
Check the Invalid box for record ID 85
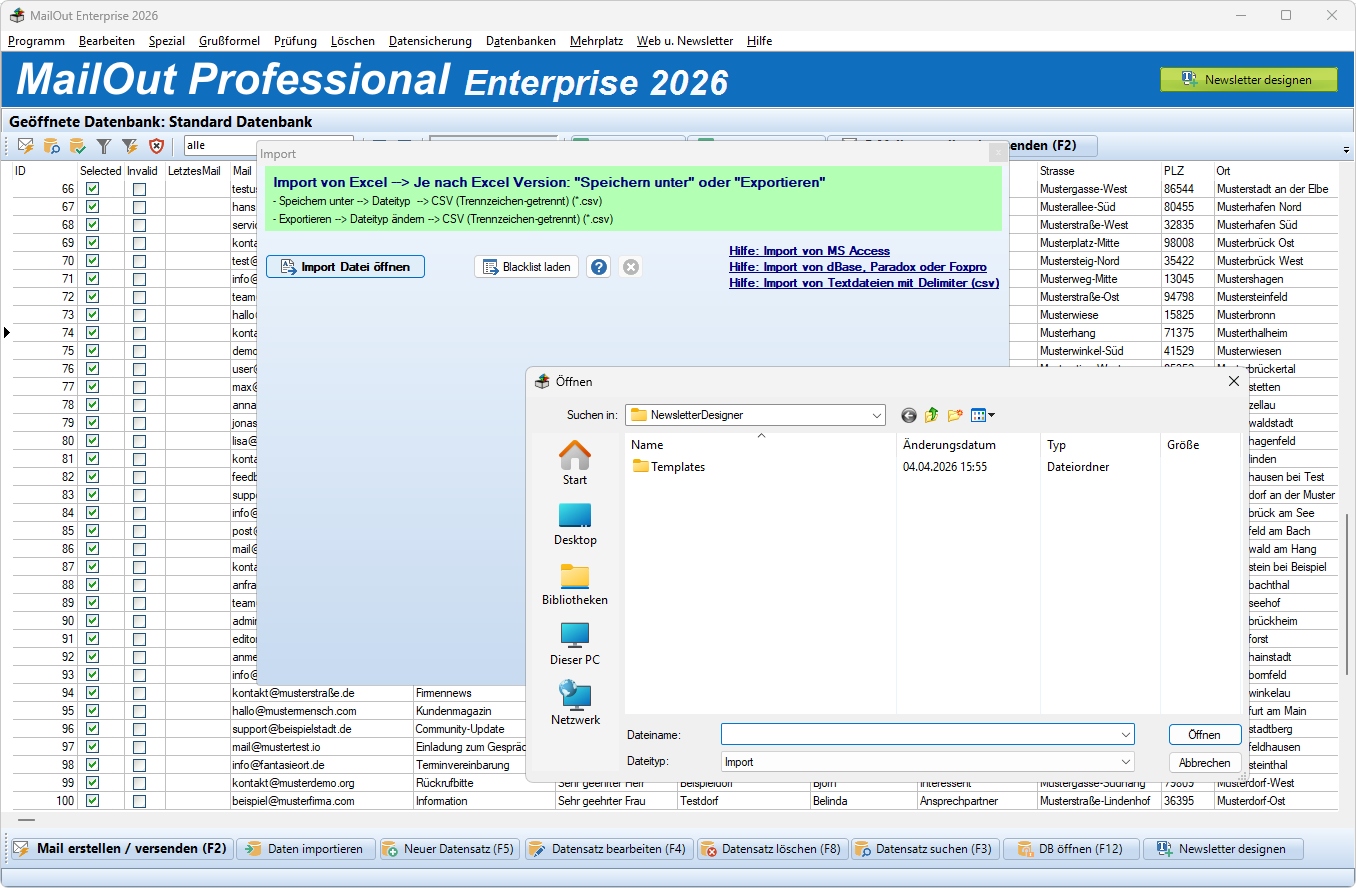(x=139, y=531)
